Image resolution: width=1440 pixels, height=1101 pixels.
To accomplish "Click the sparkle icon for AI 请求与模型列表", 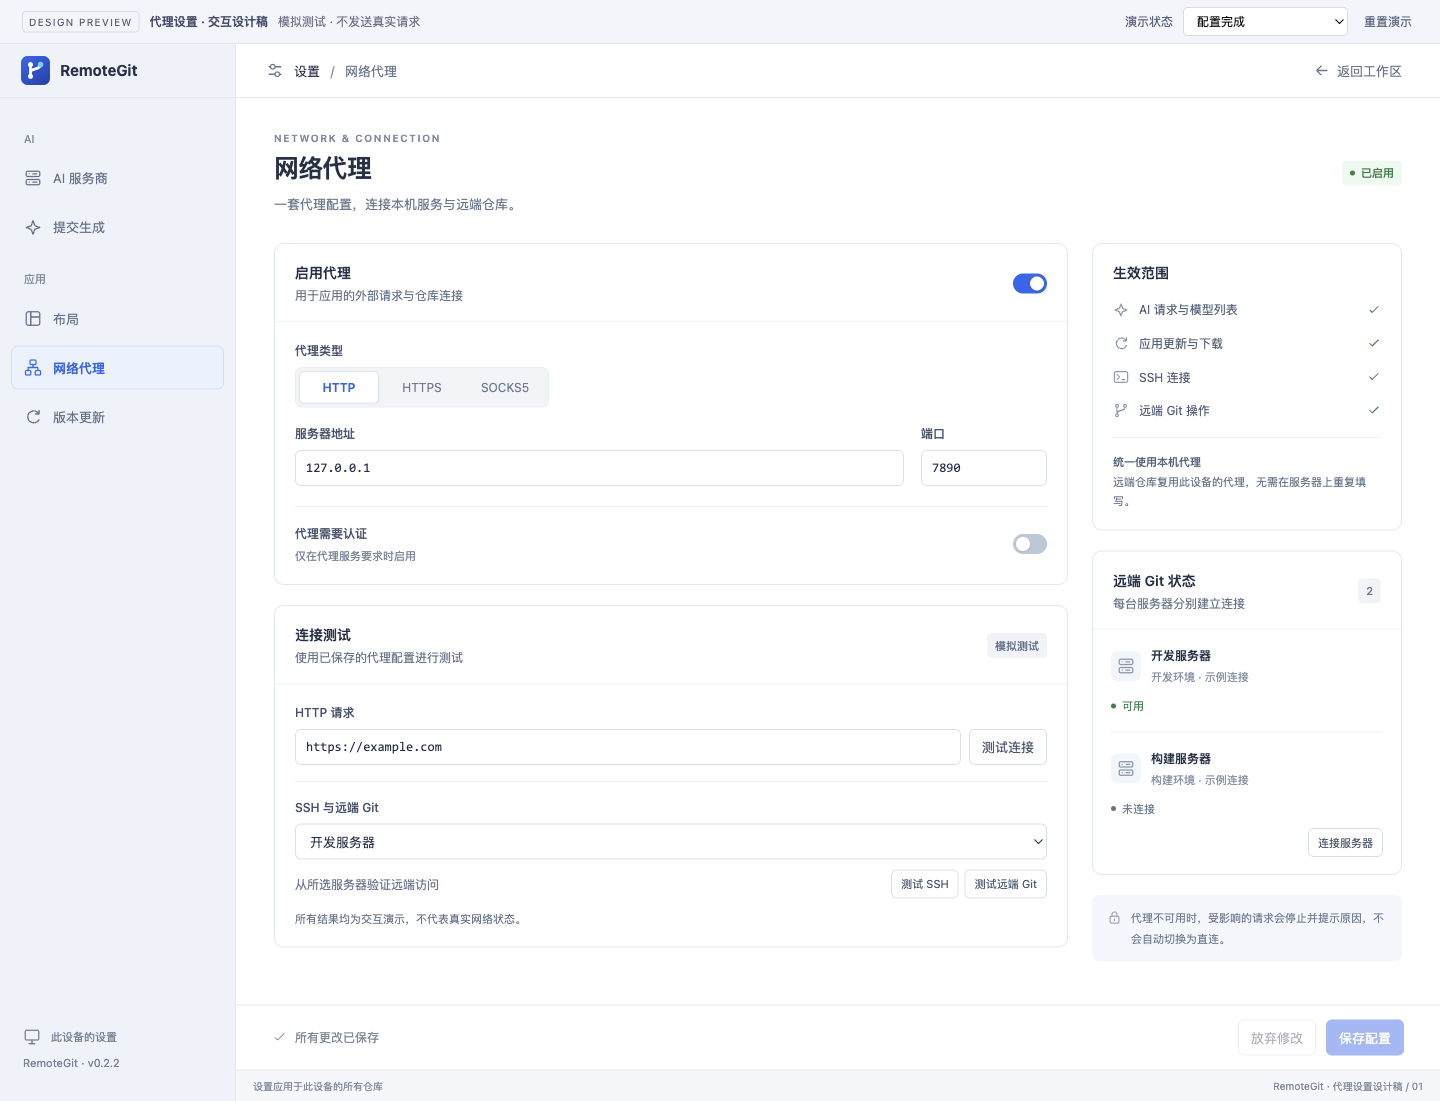I will tap(1121, 310).
